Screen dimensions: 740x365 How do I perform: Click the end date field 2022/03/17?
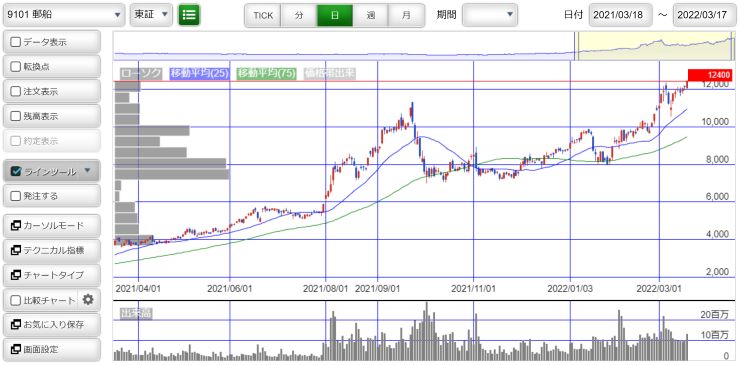tap(705, 15)
